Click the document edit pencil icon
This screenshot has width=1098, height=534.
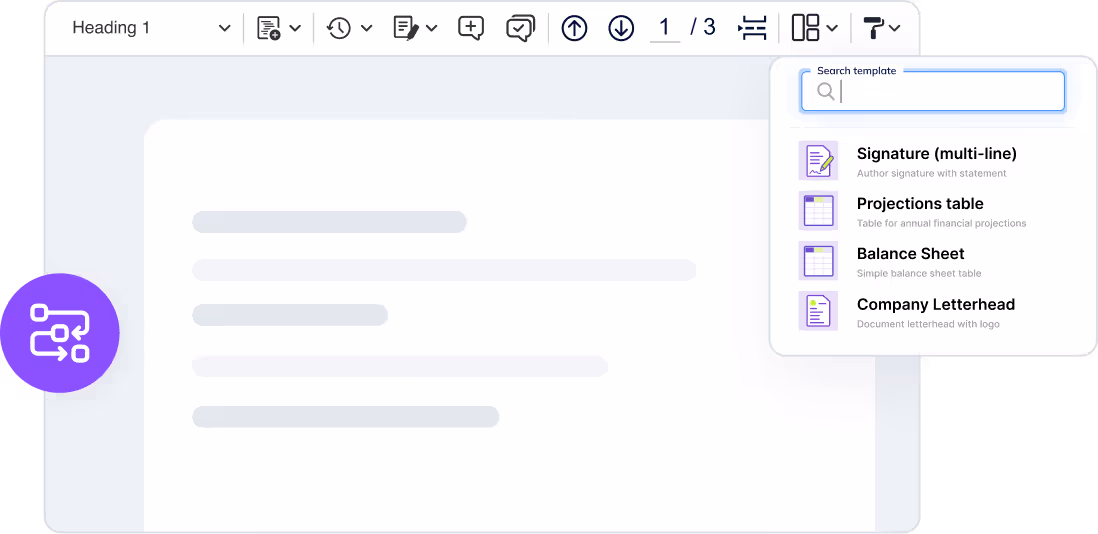point(406,28)
